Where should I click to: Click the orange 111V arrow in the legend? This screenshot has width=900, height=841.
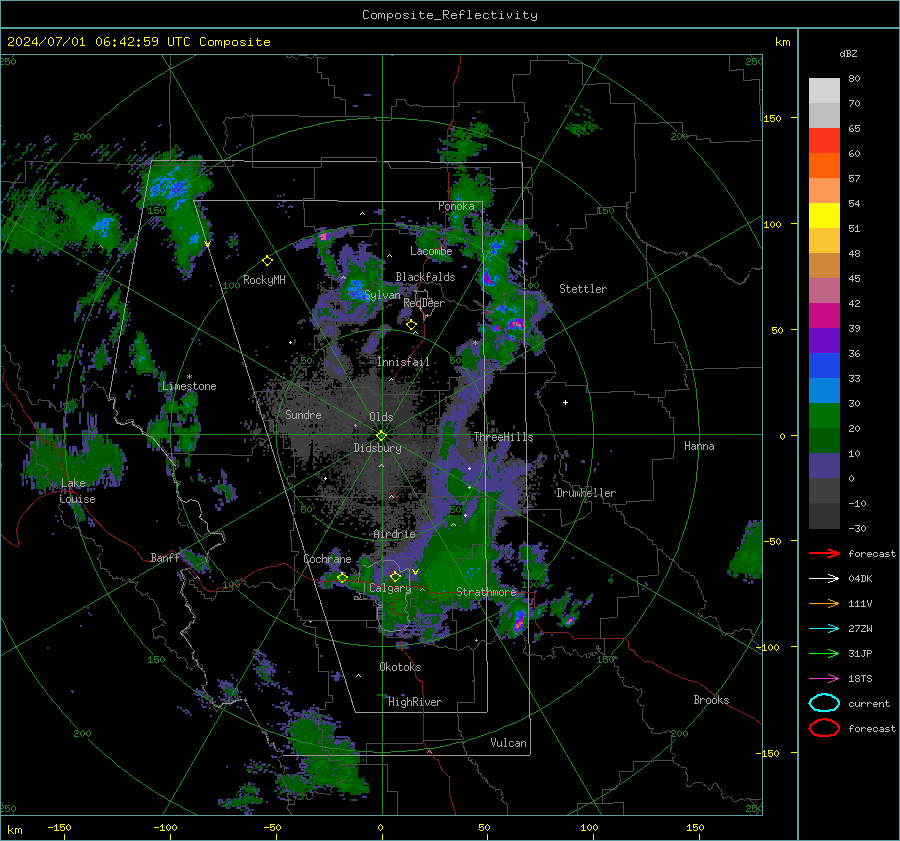pyautogui.click(x=824, y=603)
